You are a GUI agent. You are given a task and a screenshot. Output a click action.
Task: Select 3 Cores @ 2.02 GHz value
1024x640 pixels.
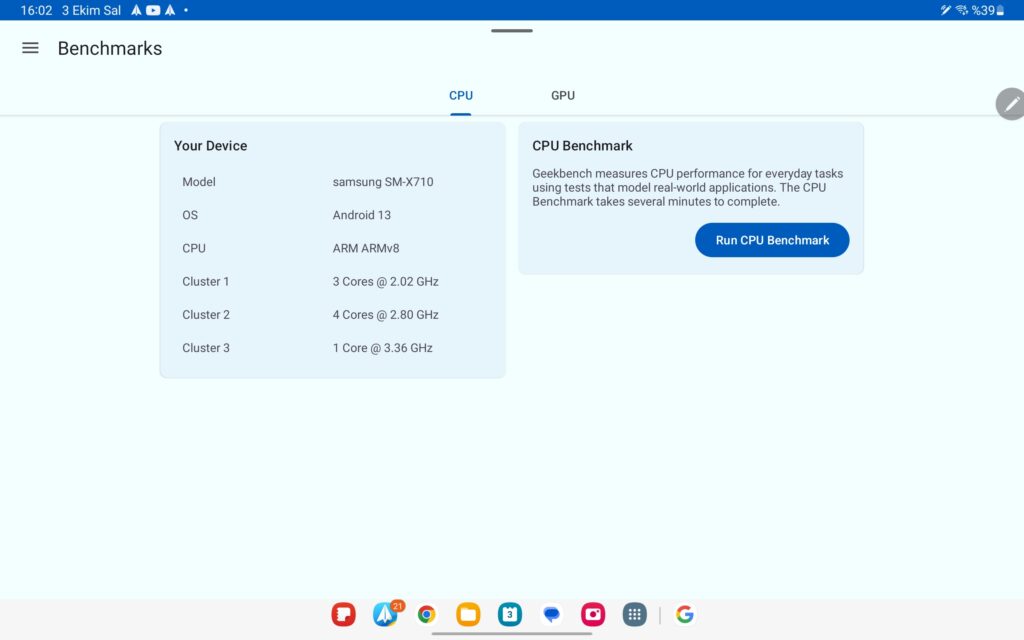point(385,281)
